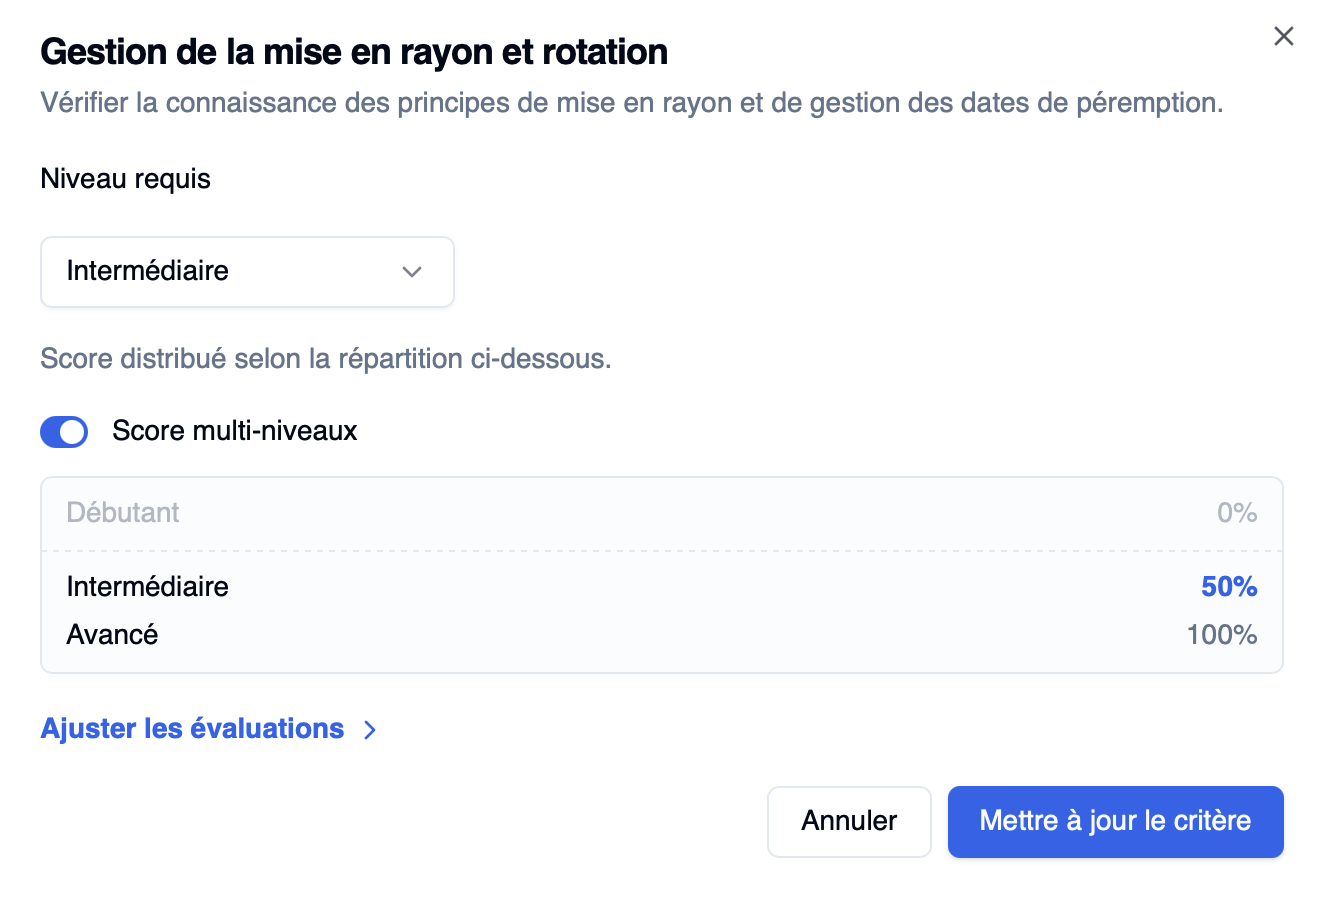Click the 0% value for Débutant
1328x902 pixels.
[1237, 512]
